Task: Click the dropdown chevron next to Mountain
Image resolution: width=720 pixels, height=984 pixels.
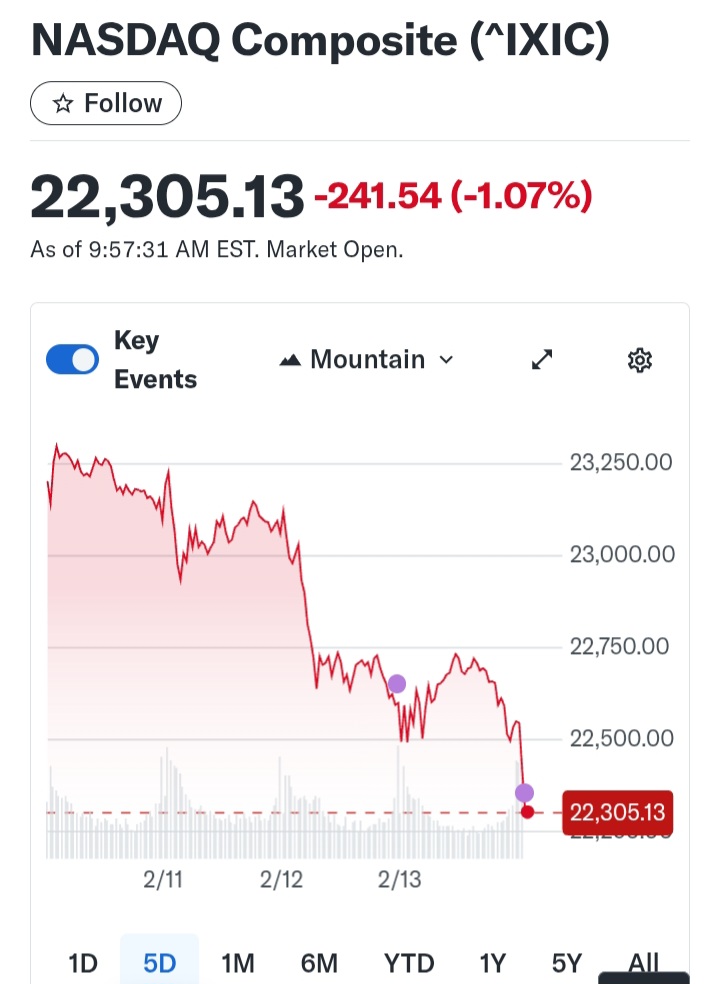Action: [x=447, y=360]
